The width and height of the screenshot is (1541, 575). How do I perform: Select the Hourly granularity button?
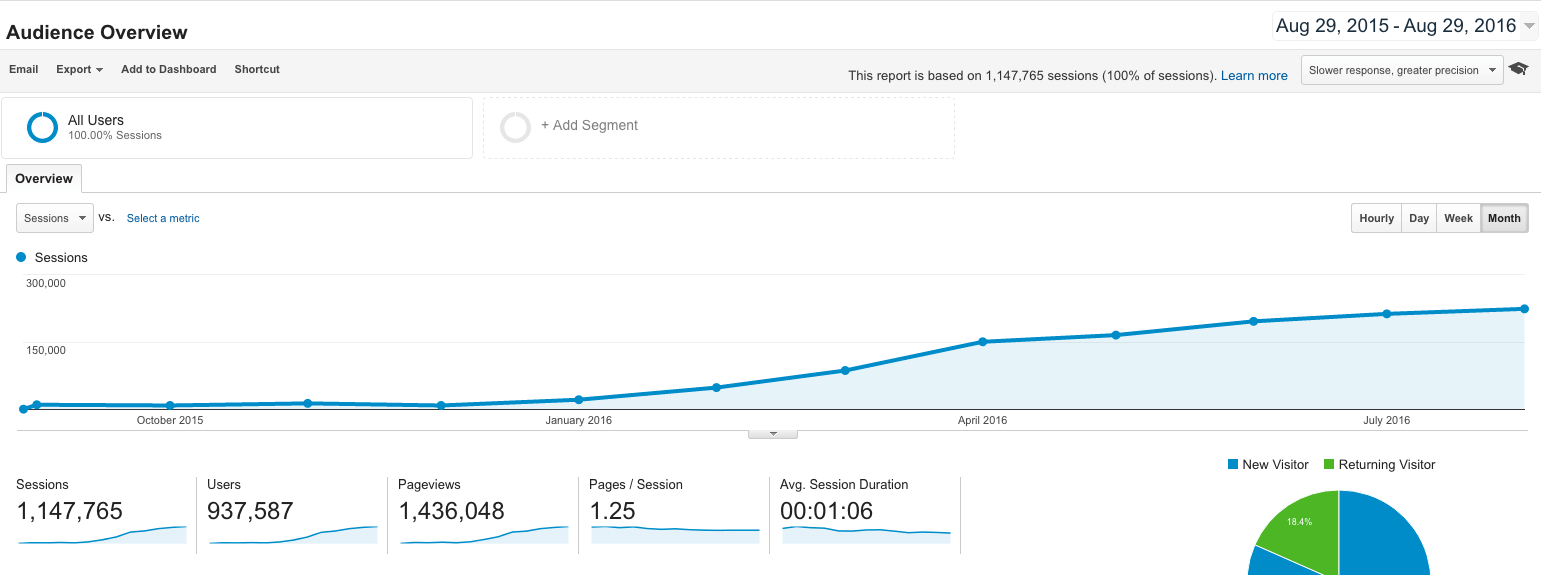[1376, 218]
